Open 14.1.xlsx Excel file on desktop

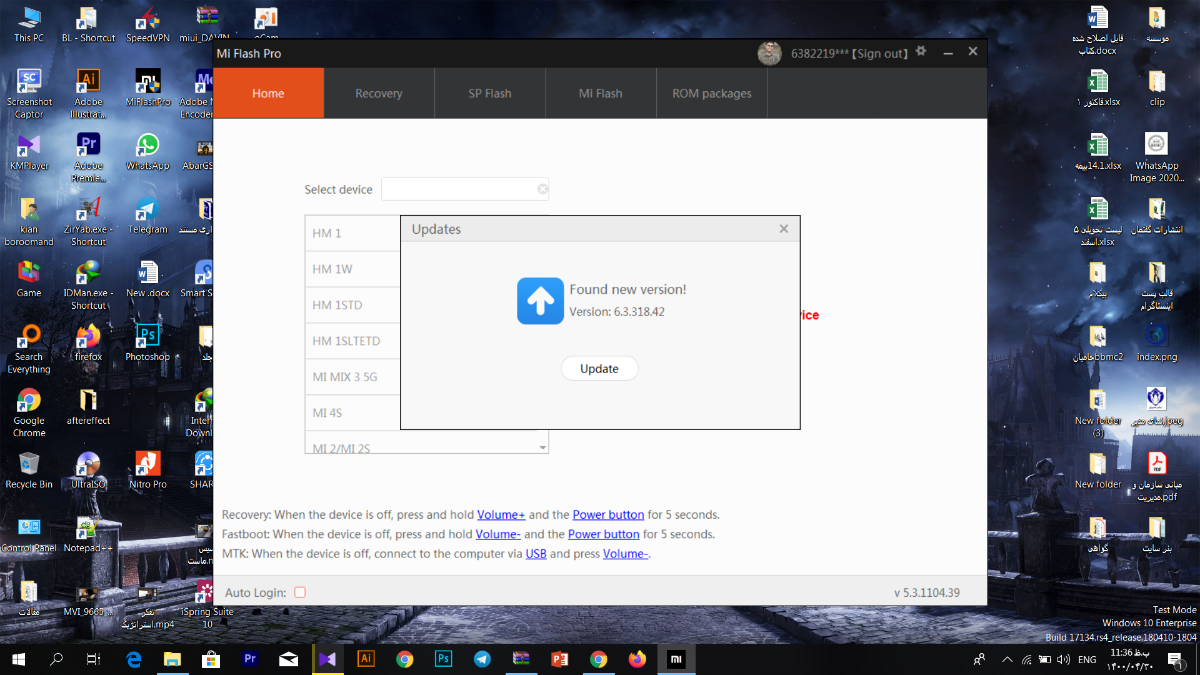(1097, 151)
